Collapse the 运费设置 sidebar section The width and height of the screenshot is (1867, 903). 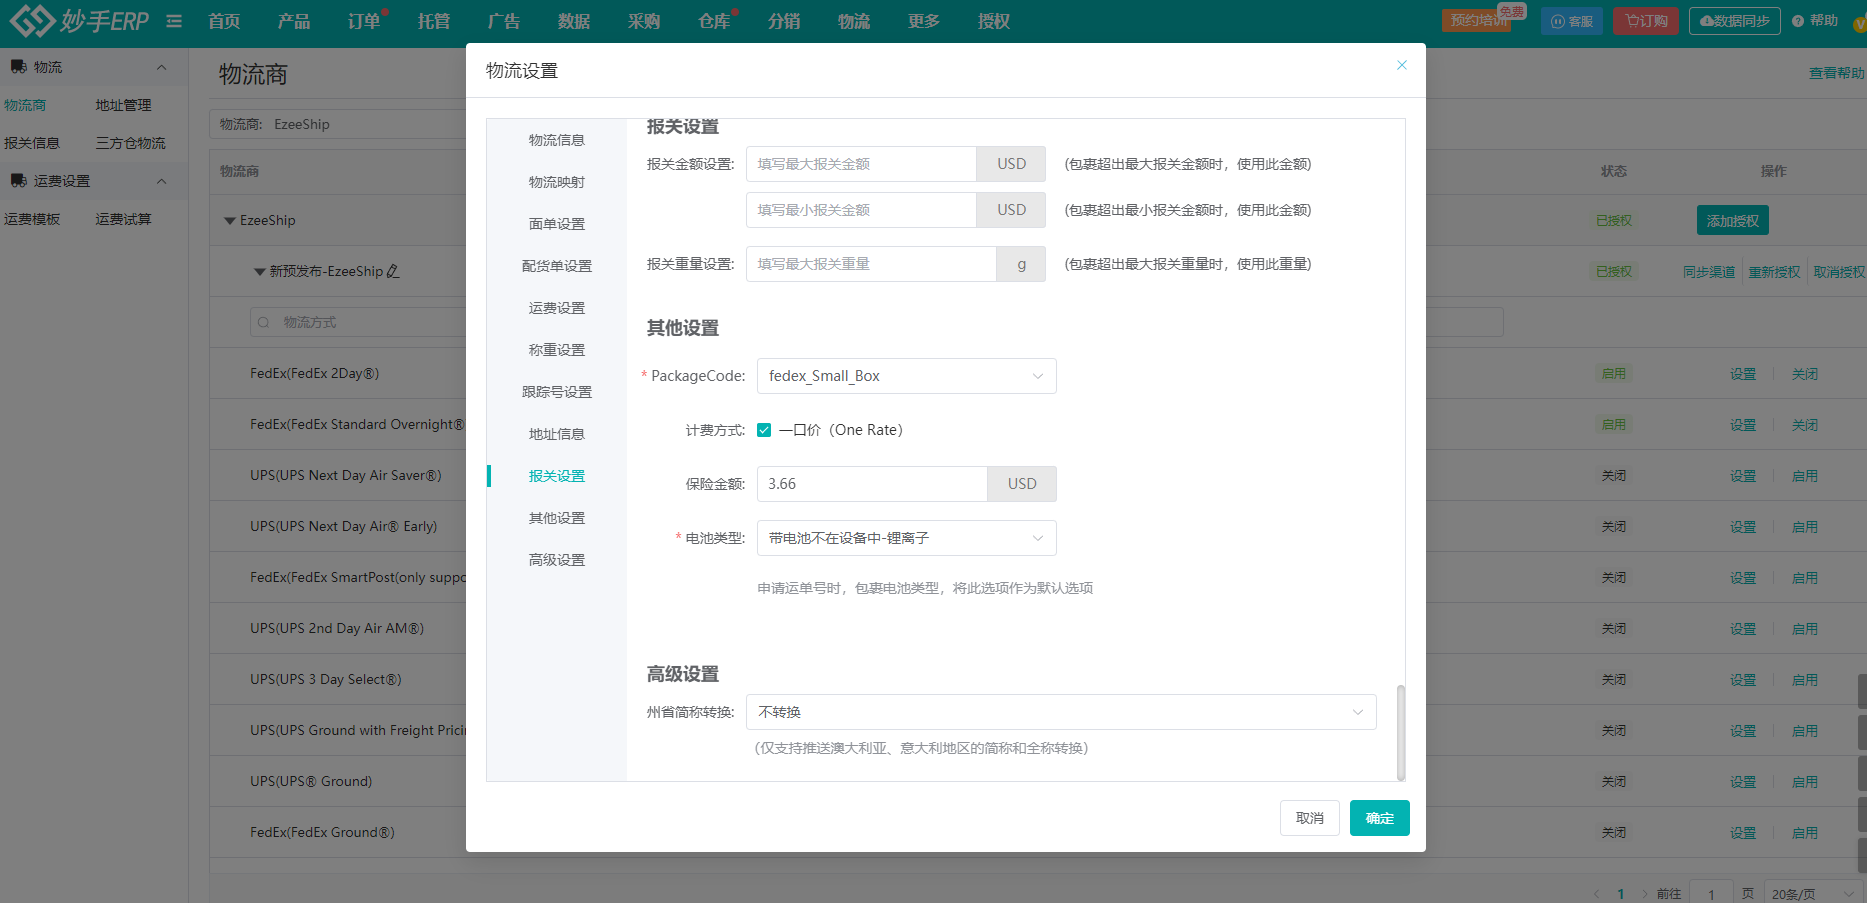[x=161, y=181]
